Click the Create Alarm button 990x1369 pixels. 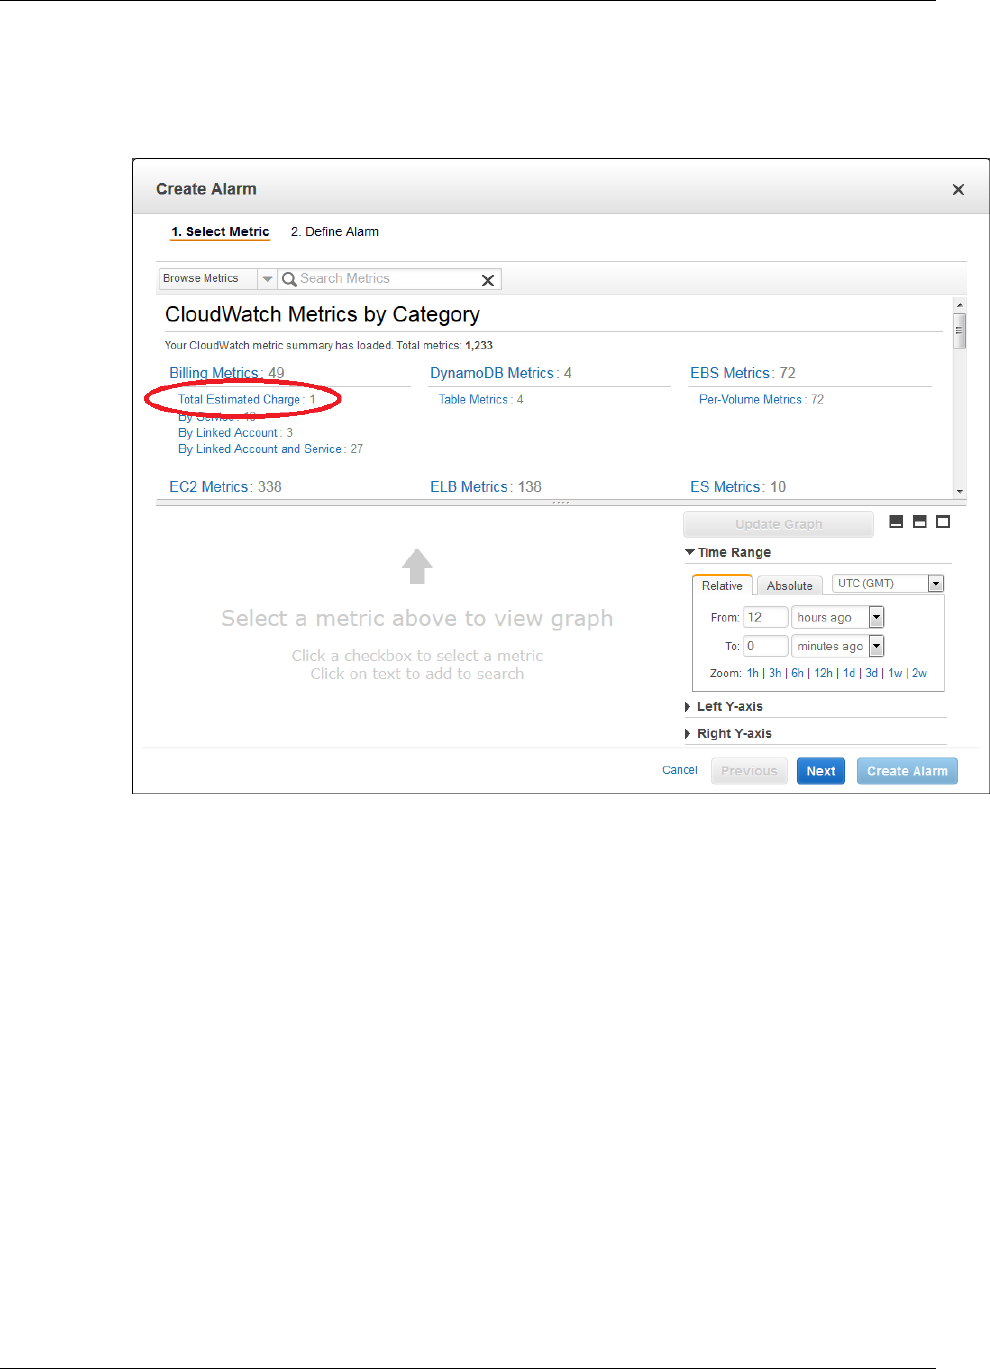[x=907, y=771]
